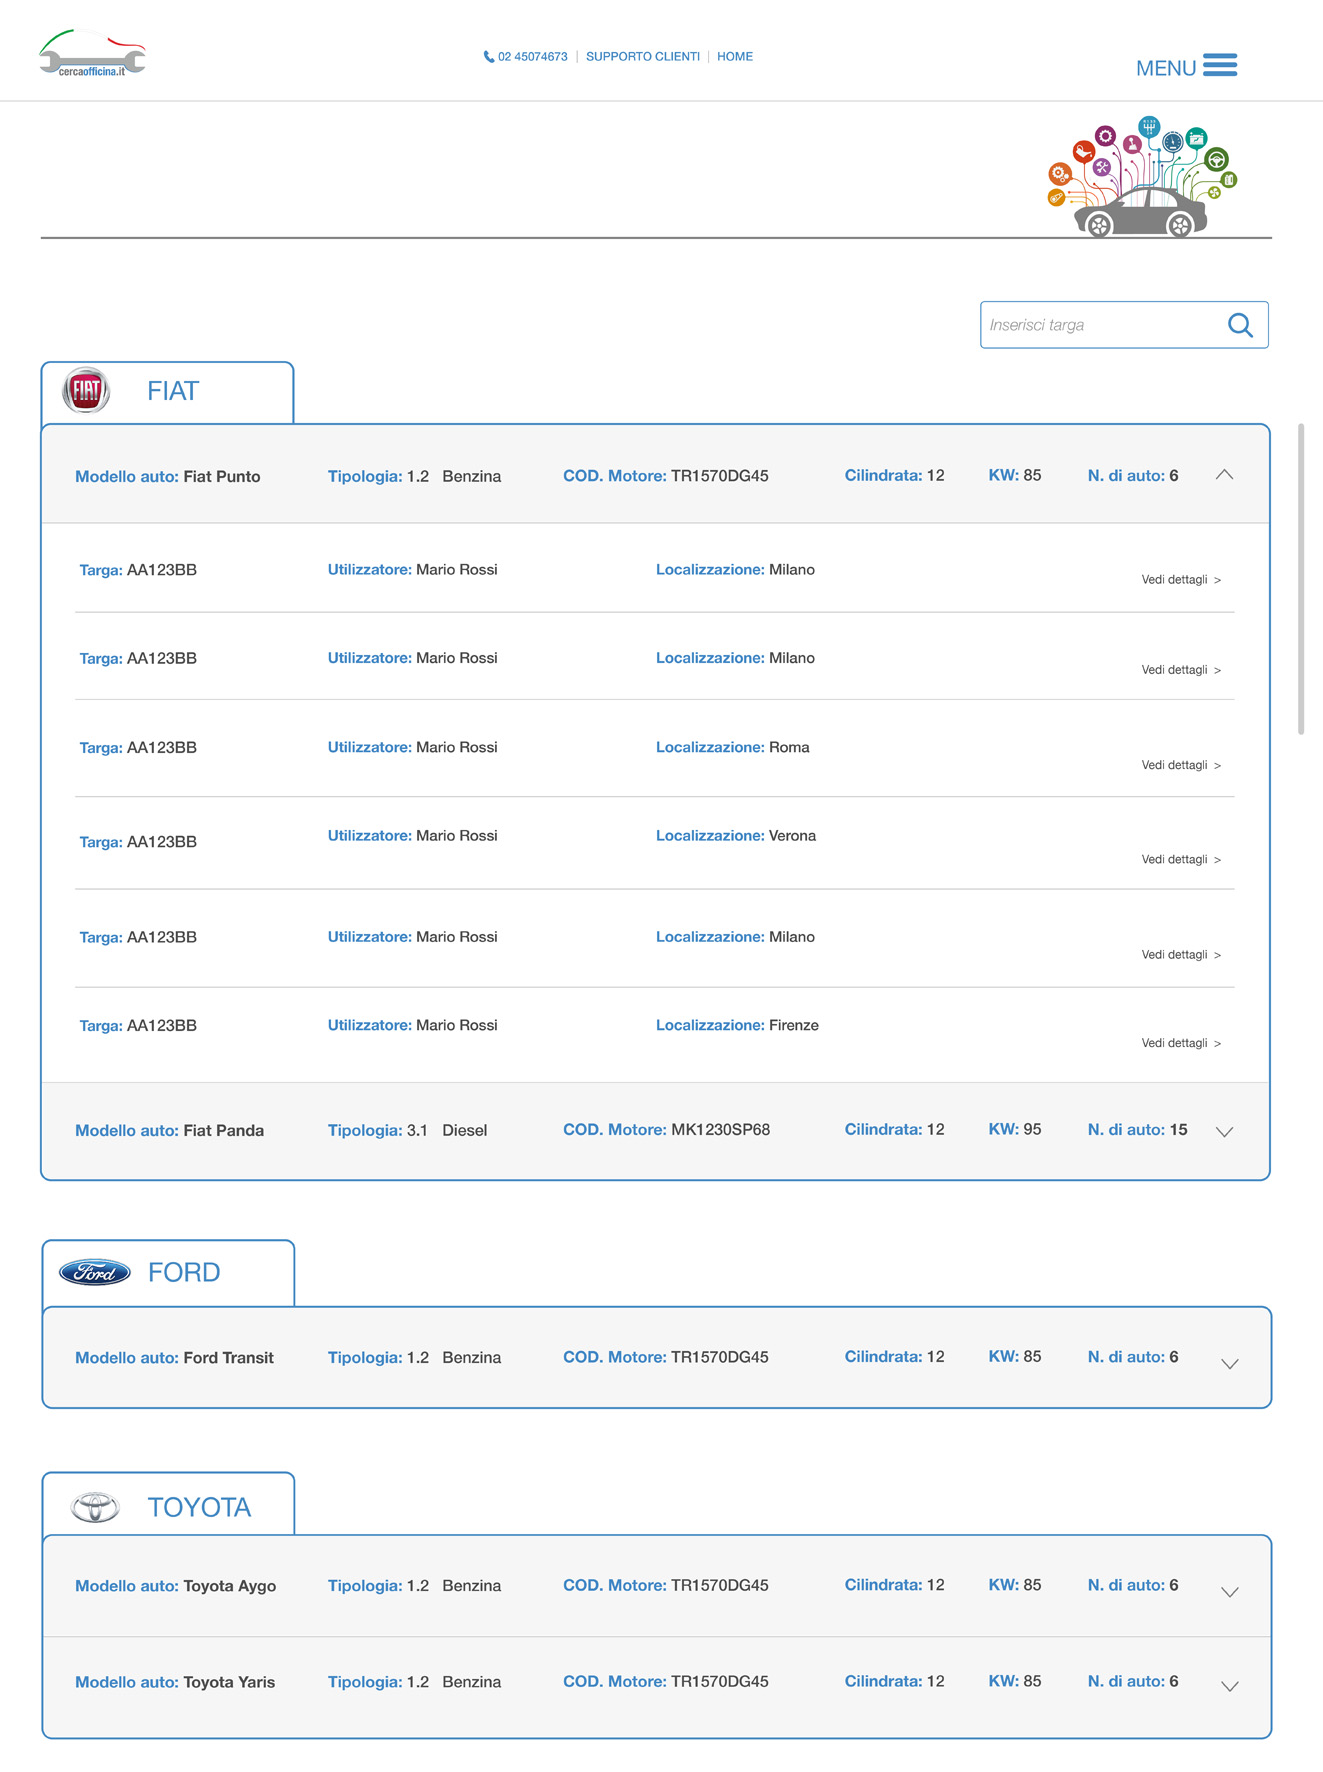This screenshot has width=1323, height=1772.
Task: Click the page vertical scrollbar thumb
Action: point(1301,579)
